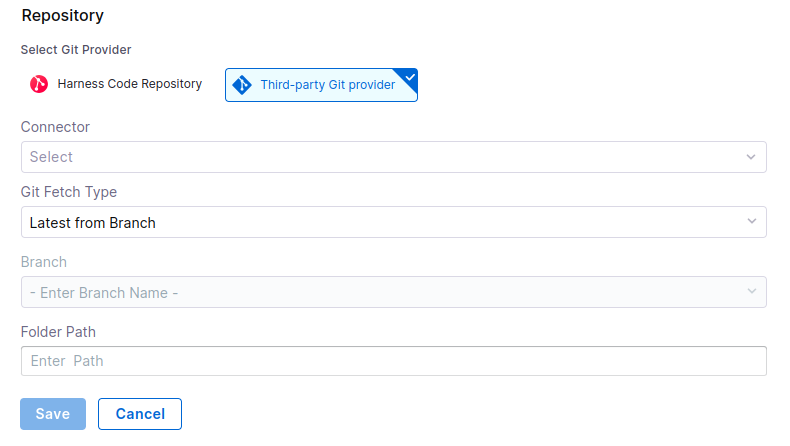
Task: Focus the Folder Path input field
Action: point(393,361)
